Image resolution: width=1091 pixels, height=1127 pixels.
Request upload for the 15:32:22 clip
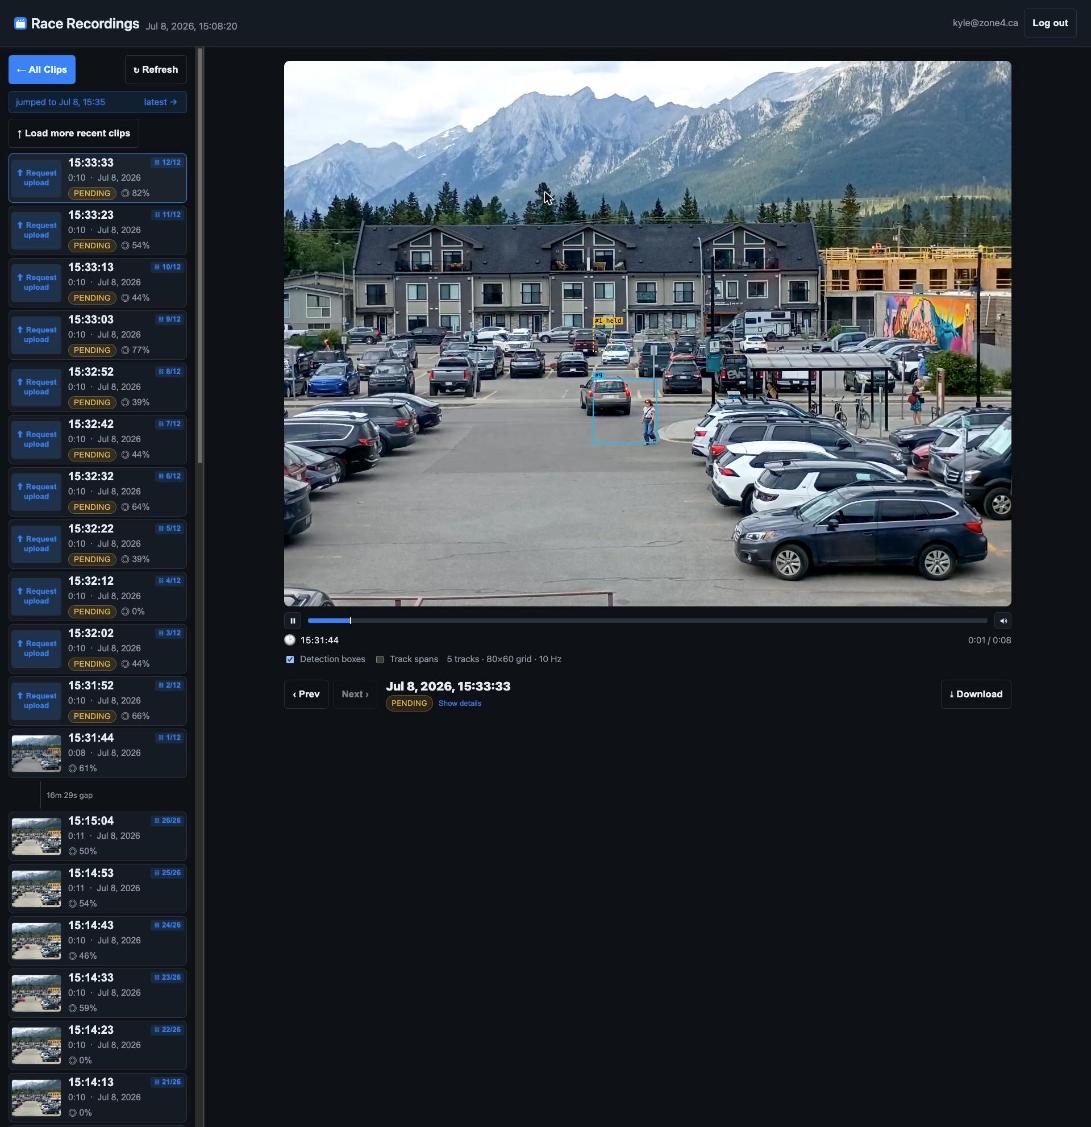[37, 544]
